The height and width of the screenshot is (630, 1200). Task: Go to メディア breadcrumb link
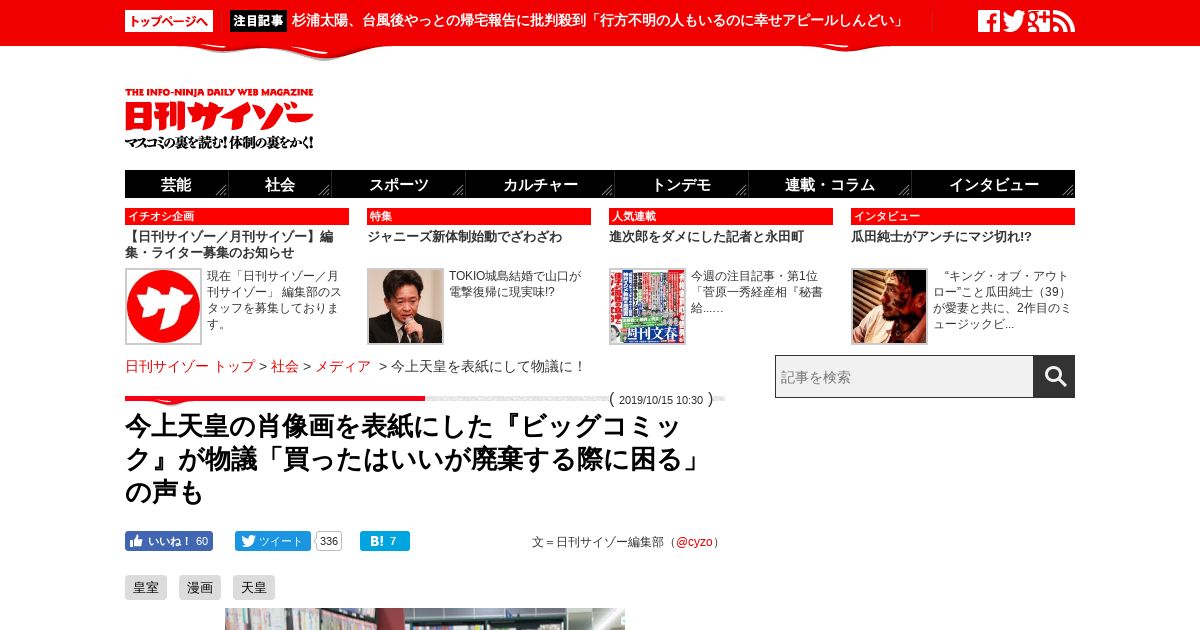pos(343,367)
